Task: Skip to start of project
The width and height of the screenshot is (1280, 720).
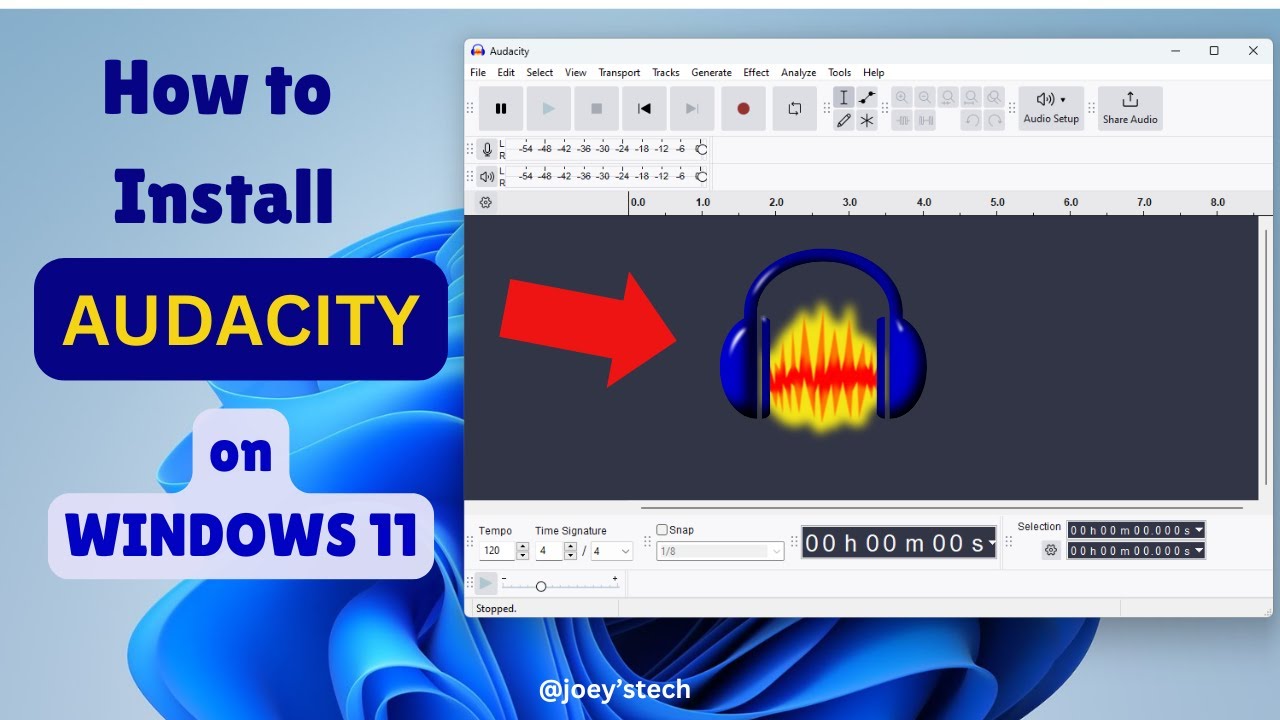Action: 645,109
